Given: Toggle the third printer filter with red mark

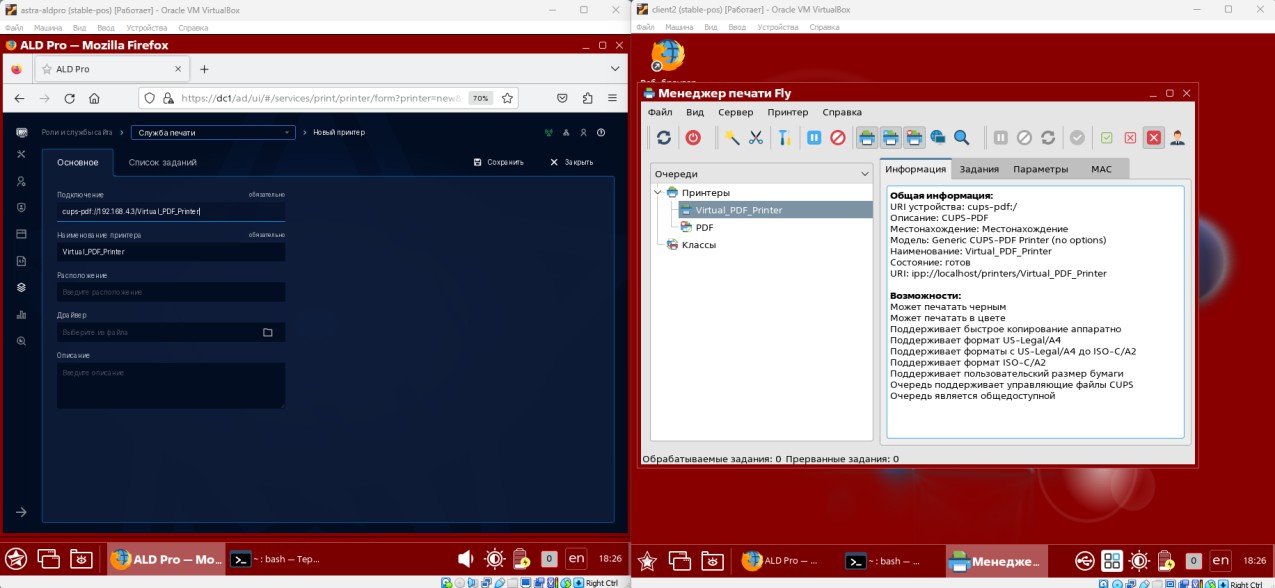Looking at the screenshot, I should (914, 138).
